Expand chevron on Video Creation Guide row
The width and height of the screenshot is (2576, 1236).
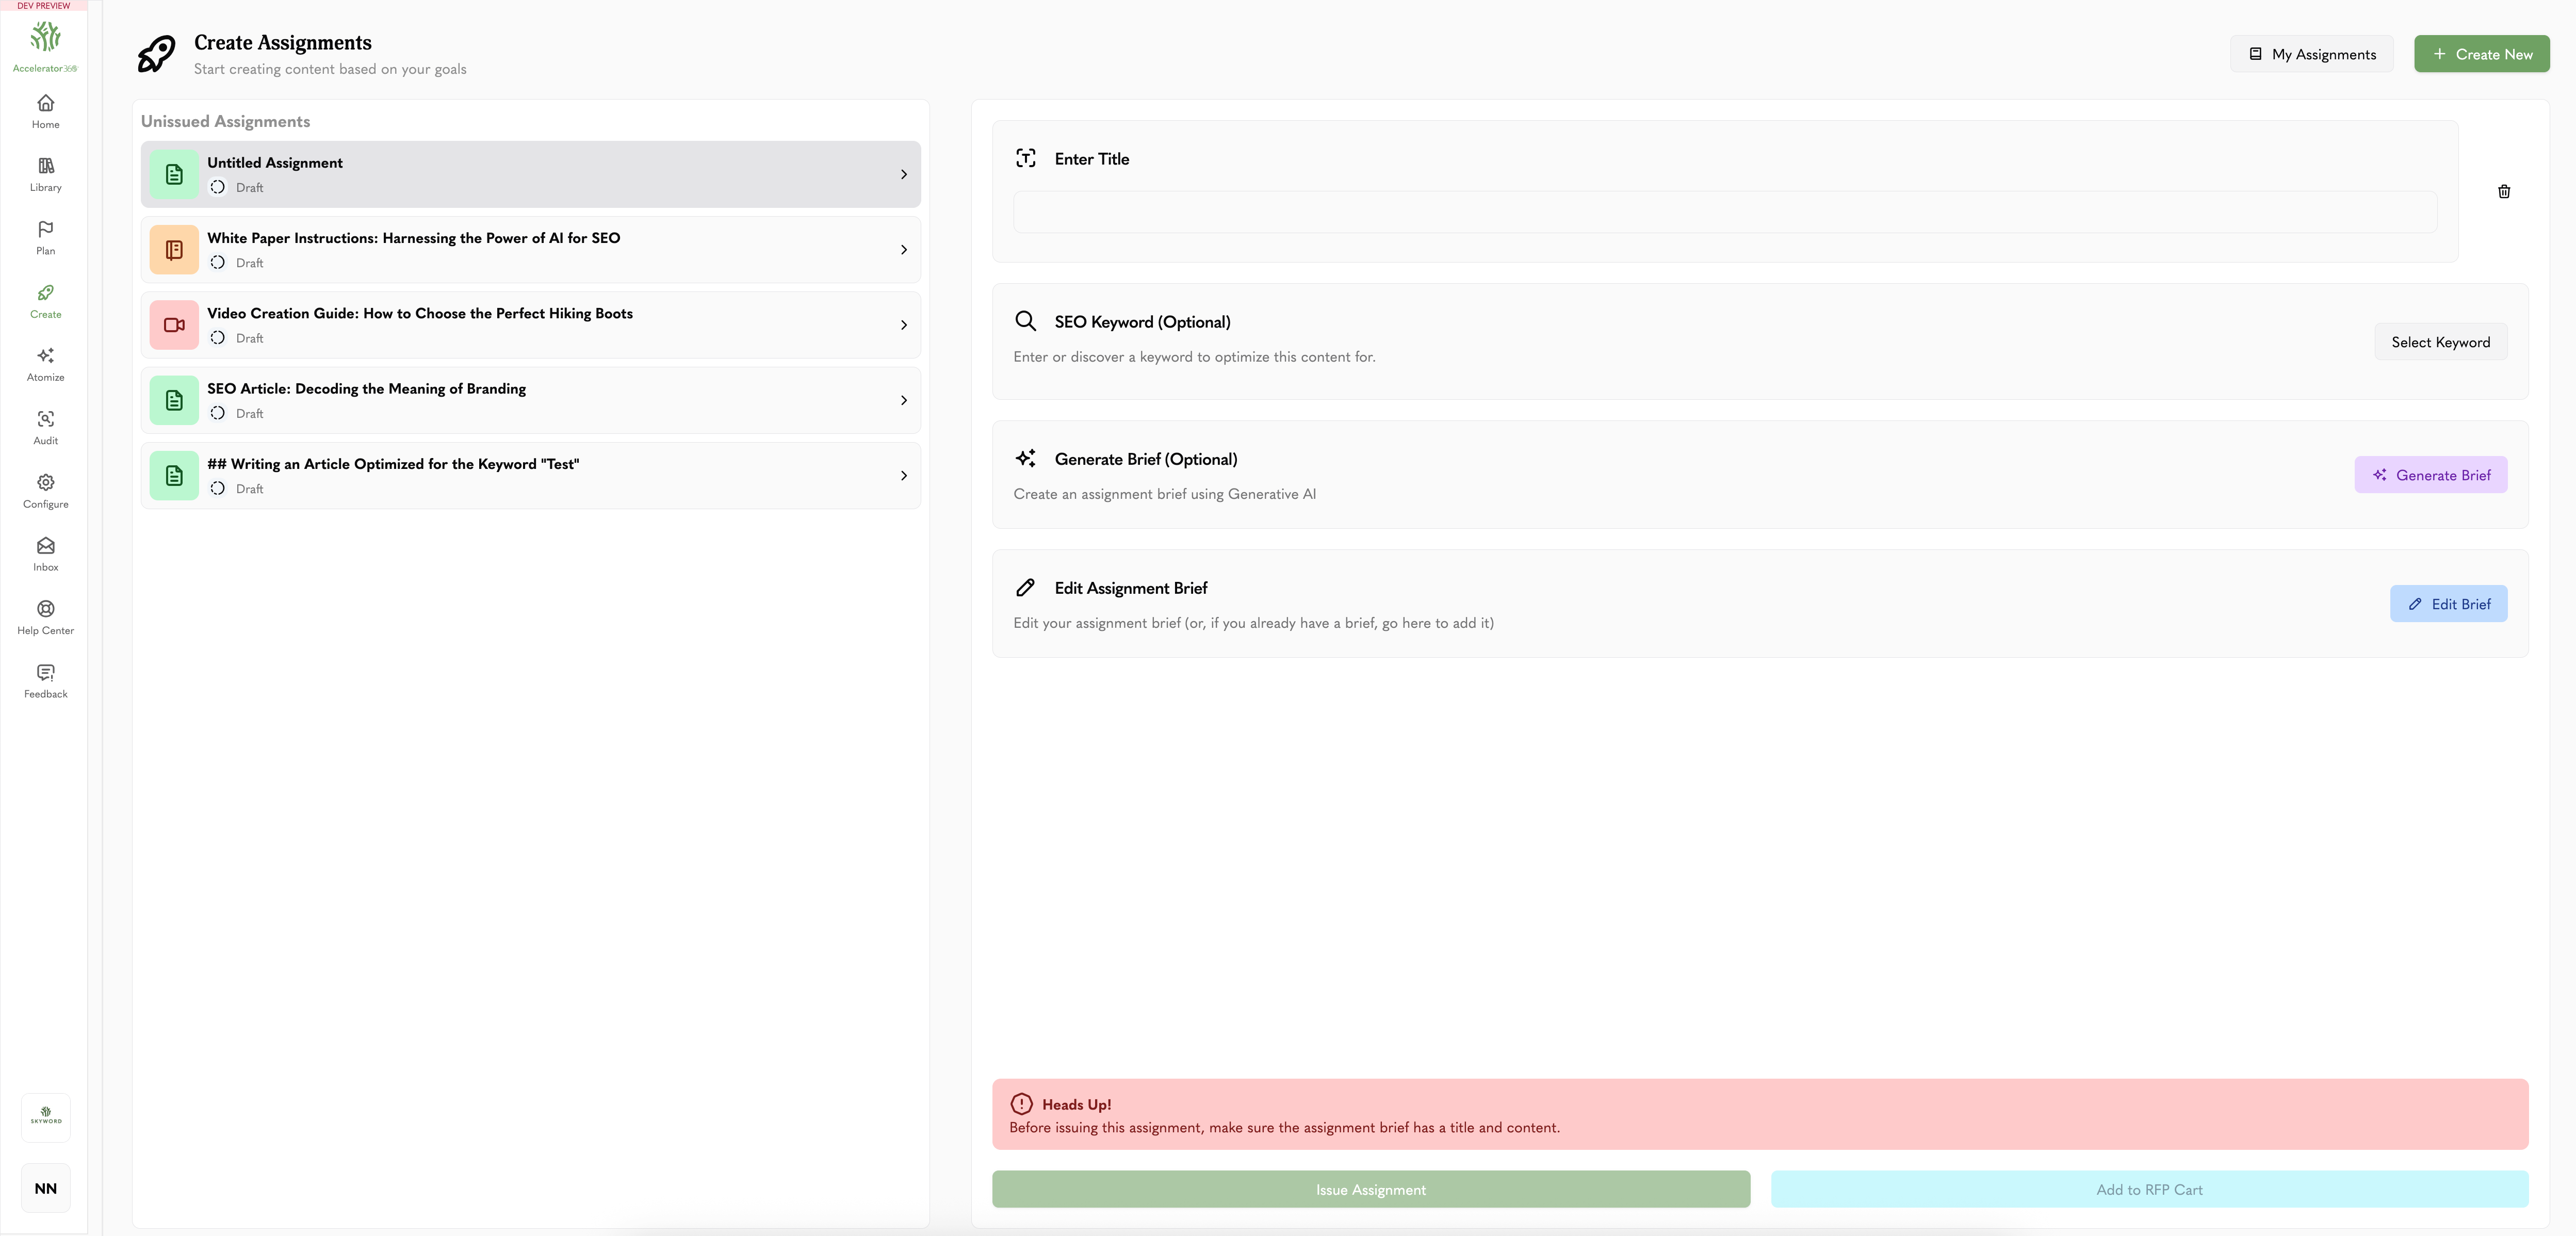(903, 325)
